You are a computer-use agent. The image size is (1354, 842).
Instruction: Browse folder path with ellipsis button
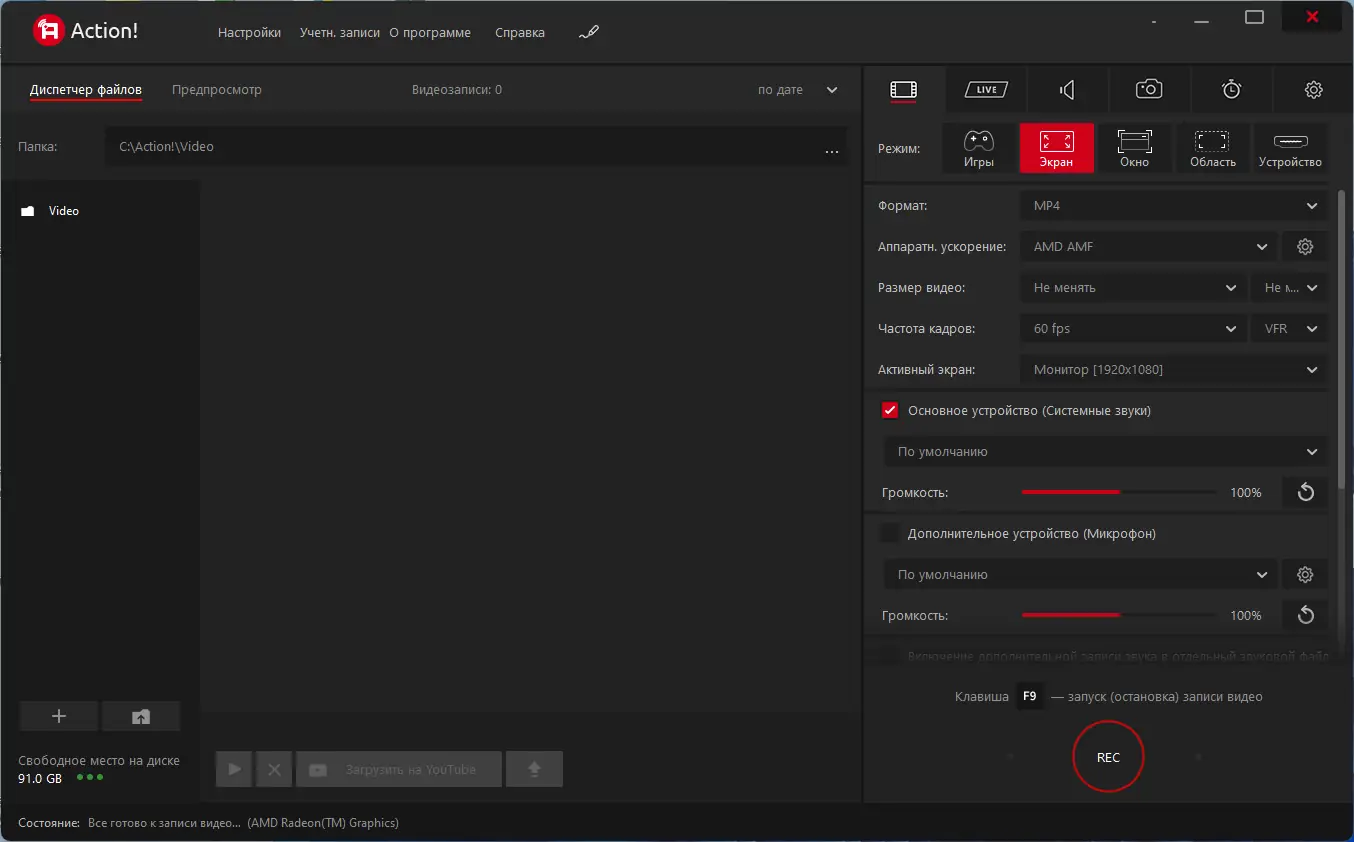point(831,152)
